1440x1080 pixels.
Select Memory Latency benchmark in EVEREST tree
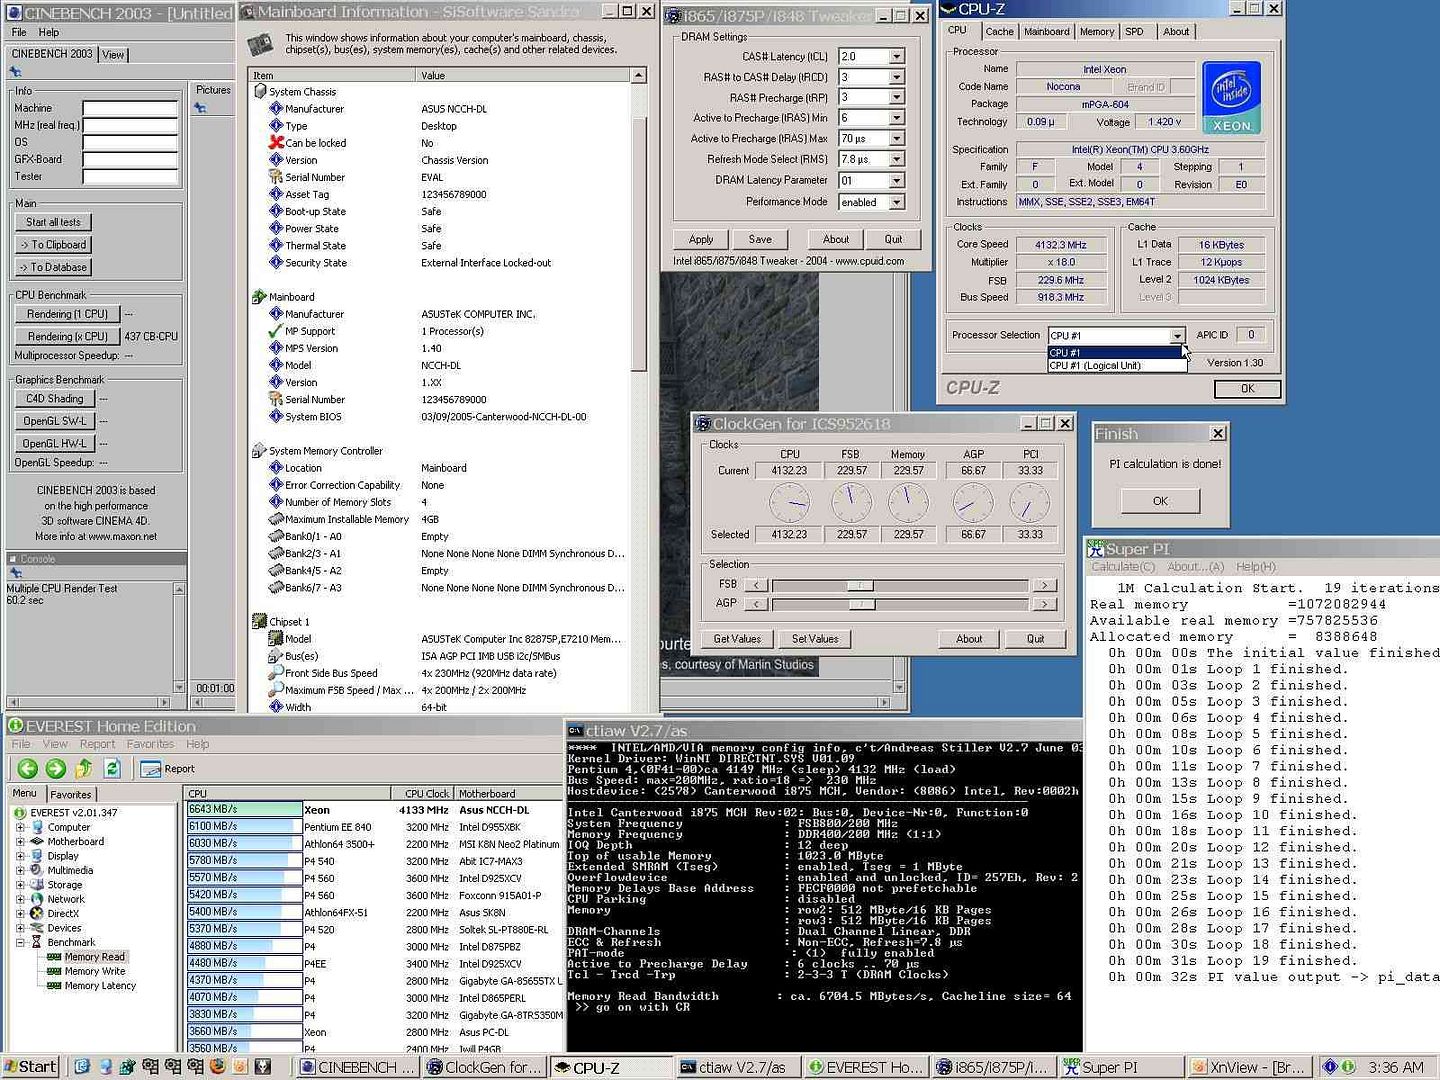tap(99, 986)
